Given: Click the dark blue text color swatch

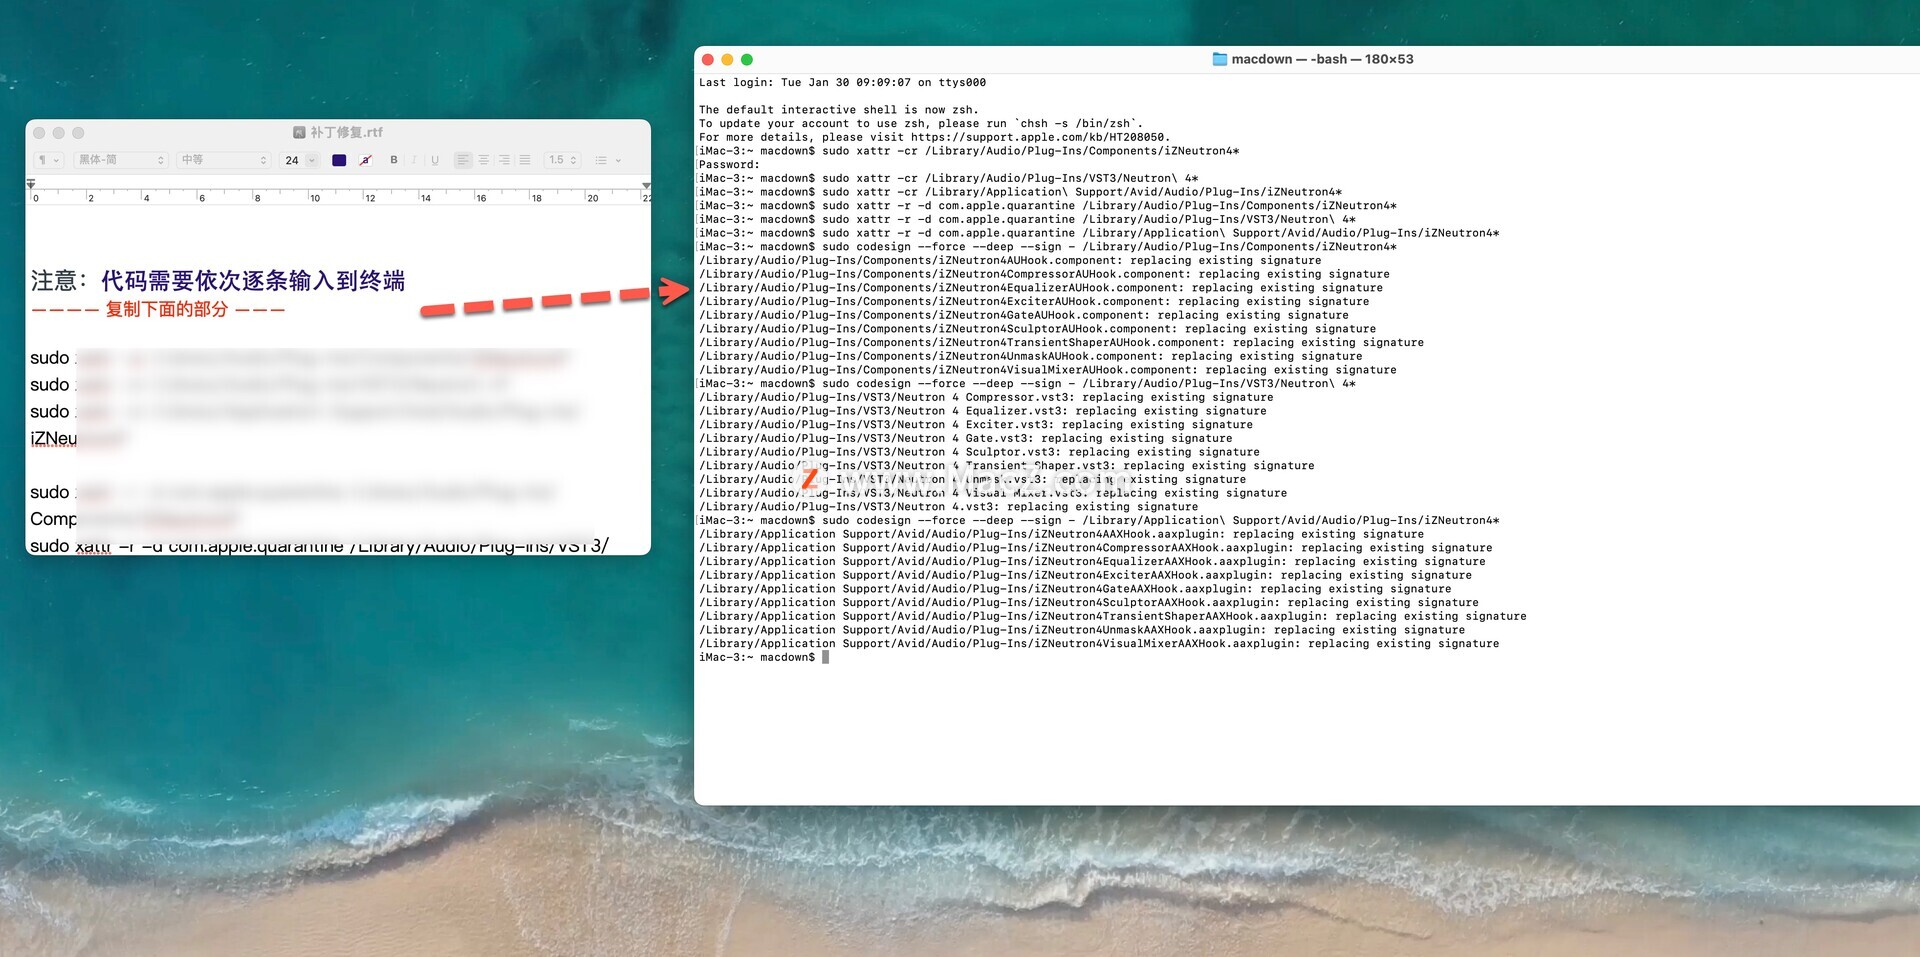Looking at the screenshot, I should pyautogui.click(x=339, y=160).
